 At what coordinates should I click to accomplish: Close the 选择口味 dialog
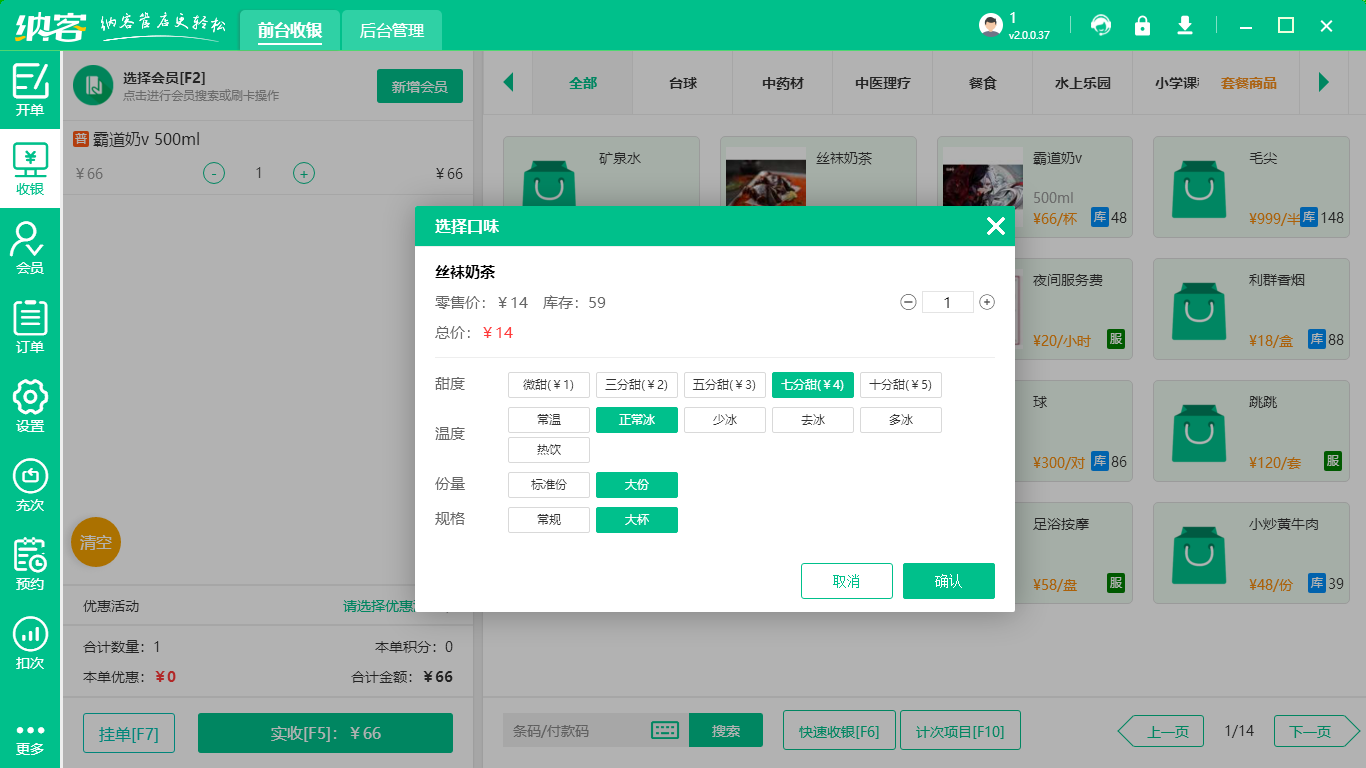click(x=995, y=226)
